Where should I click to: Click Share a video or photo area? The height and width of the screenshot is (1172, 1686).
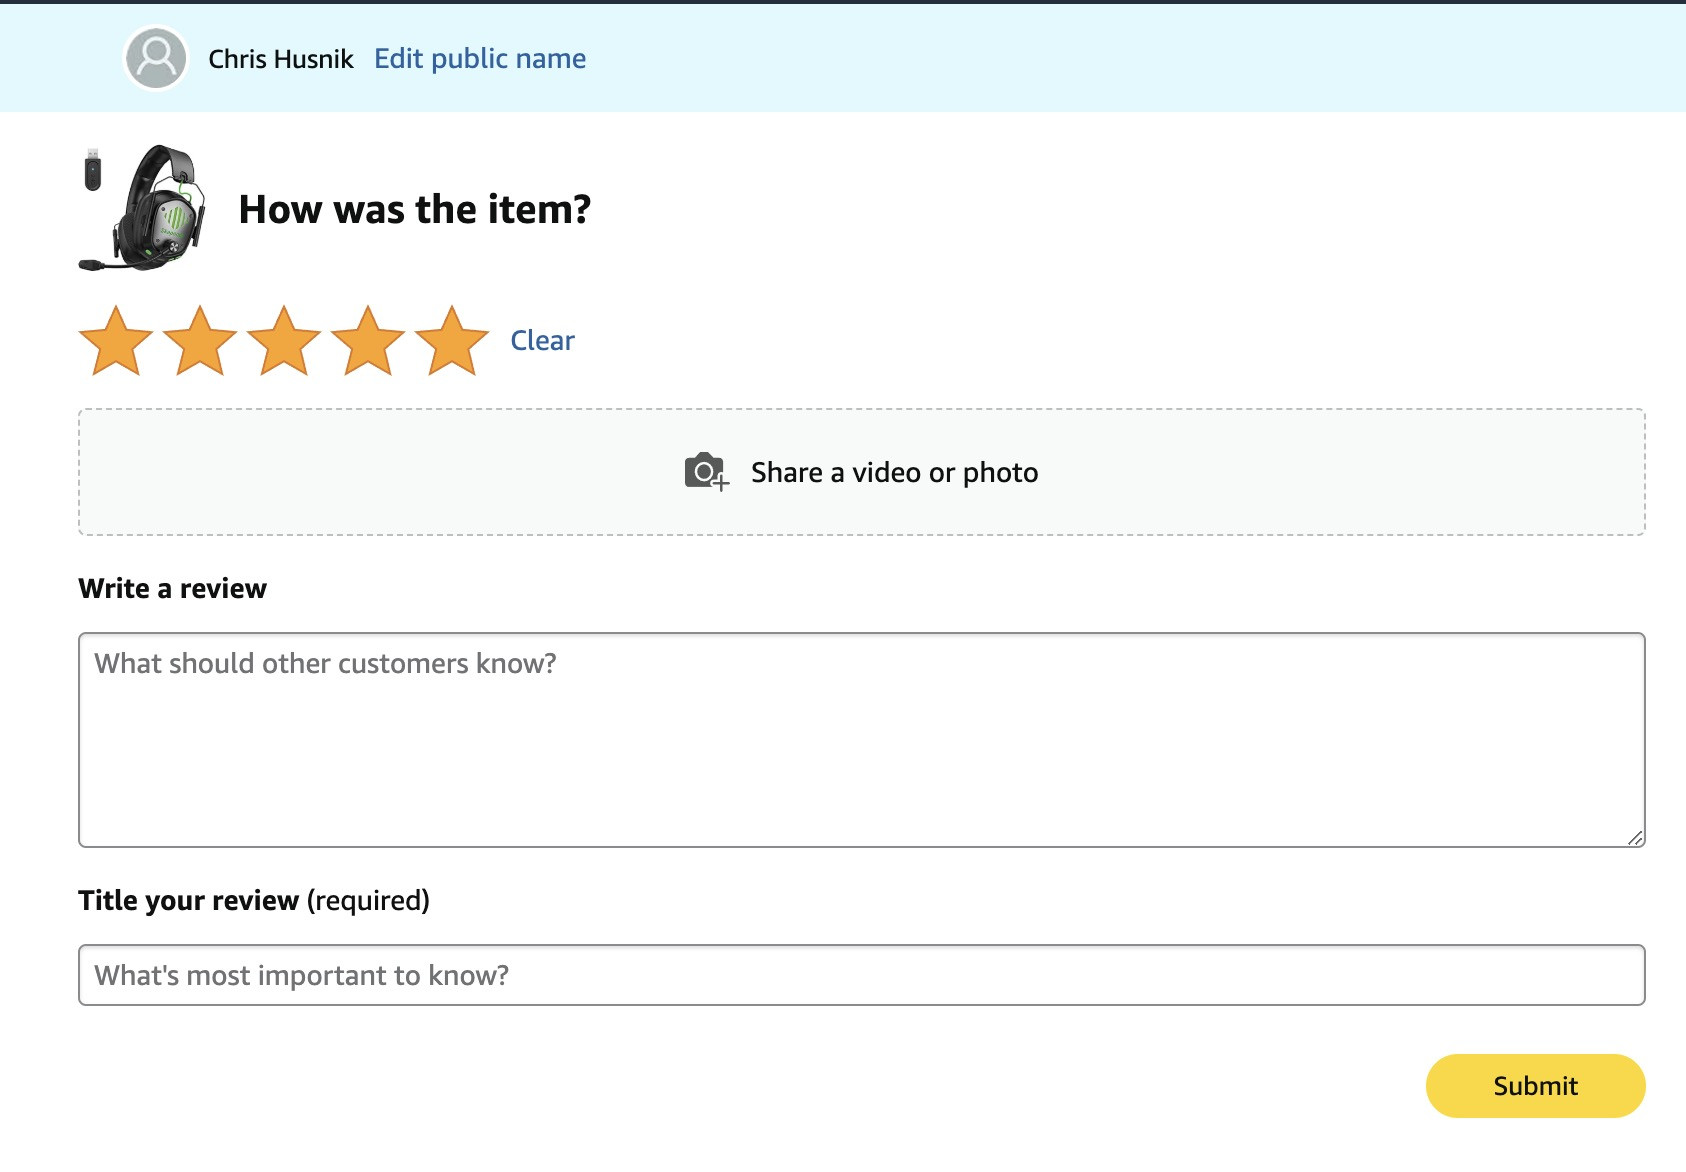point(862,472)
